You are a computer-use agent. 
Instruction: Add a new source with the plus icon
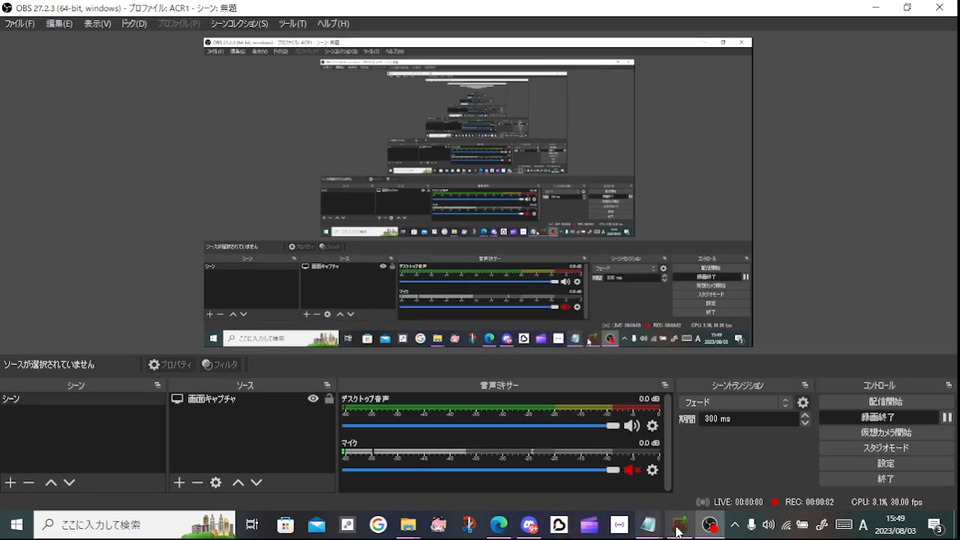179,482
